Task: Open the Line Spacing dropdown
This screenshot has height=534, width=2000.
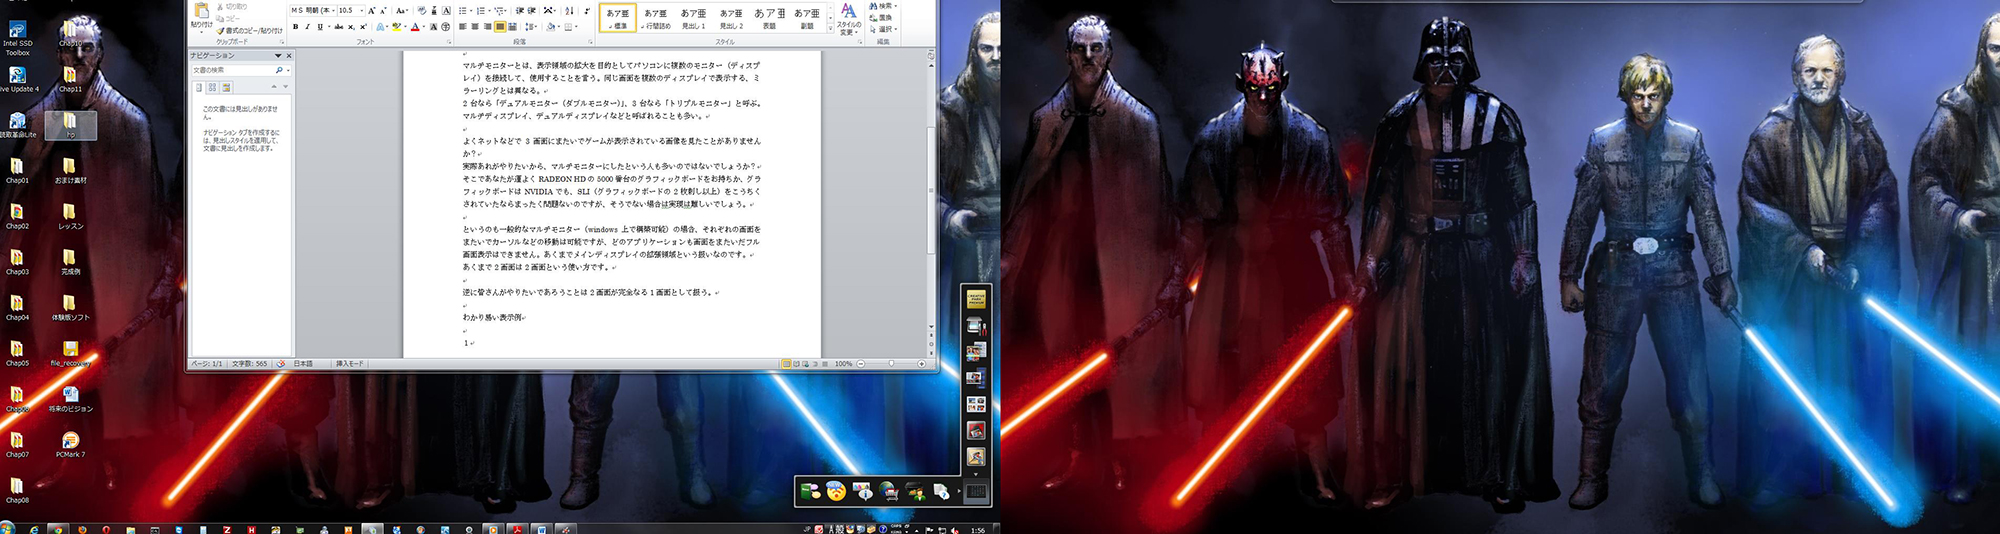Action: coord(530,27)
